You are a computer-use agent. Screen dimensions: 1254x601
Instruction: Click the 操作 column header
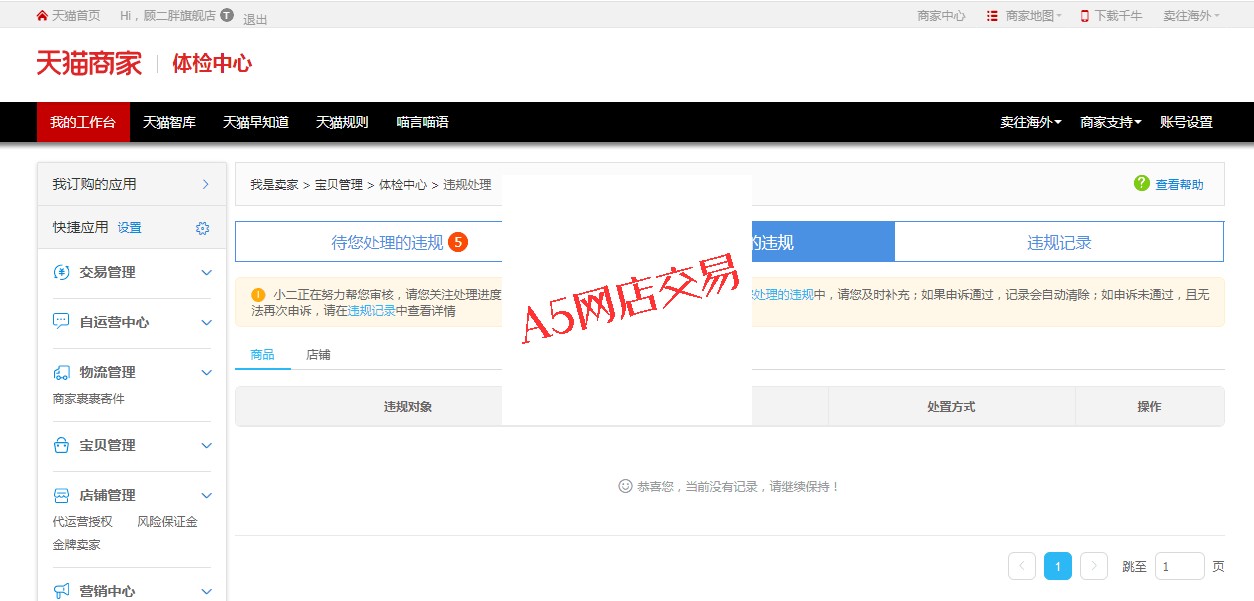tap(1149, 407)
